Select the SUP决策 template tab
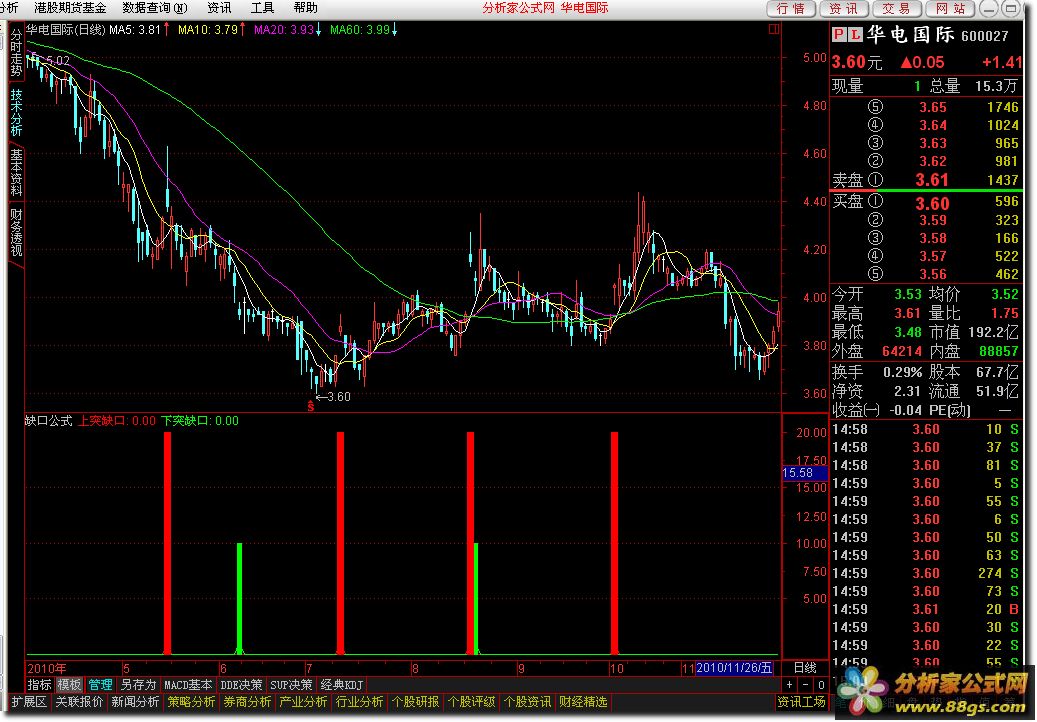Screen dimensions: 1037x722 pos(291,685)
